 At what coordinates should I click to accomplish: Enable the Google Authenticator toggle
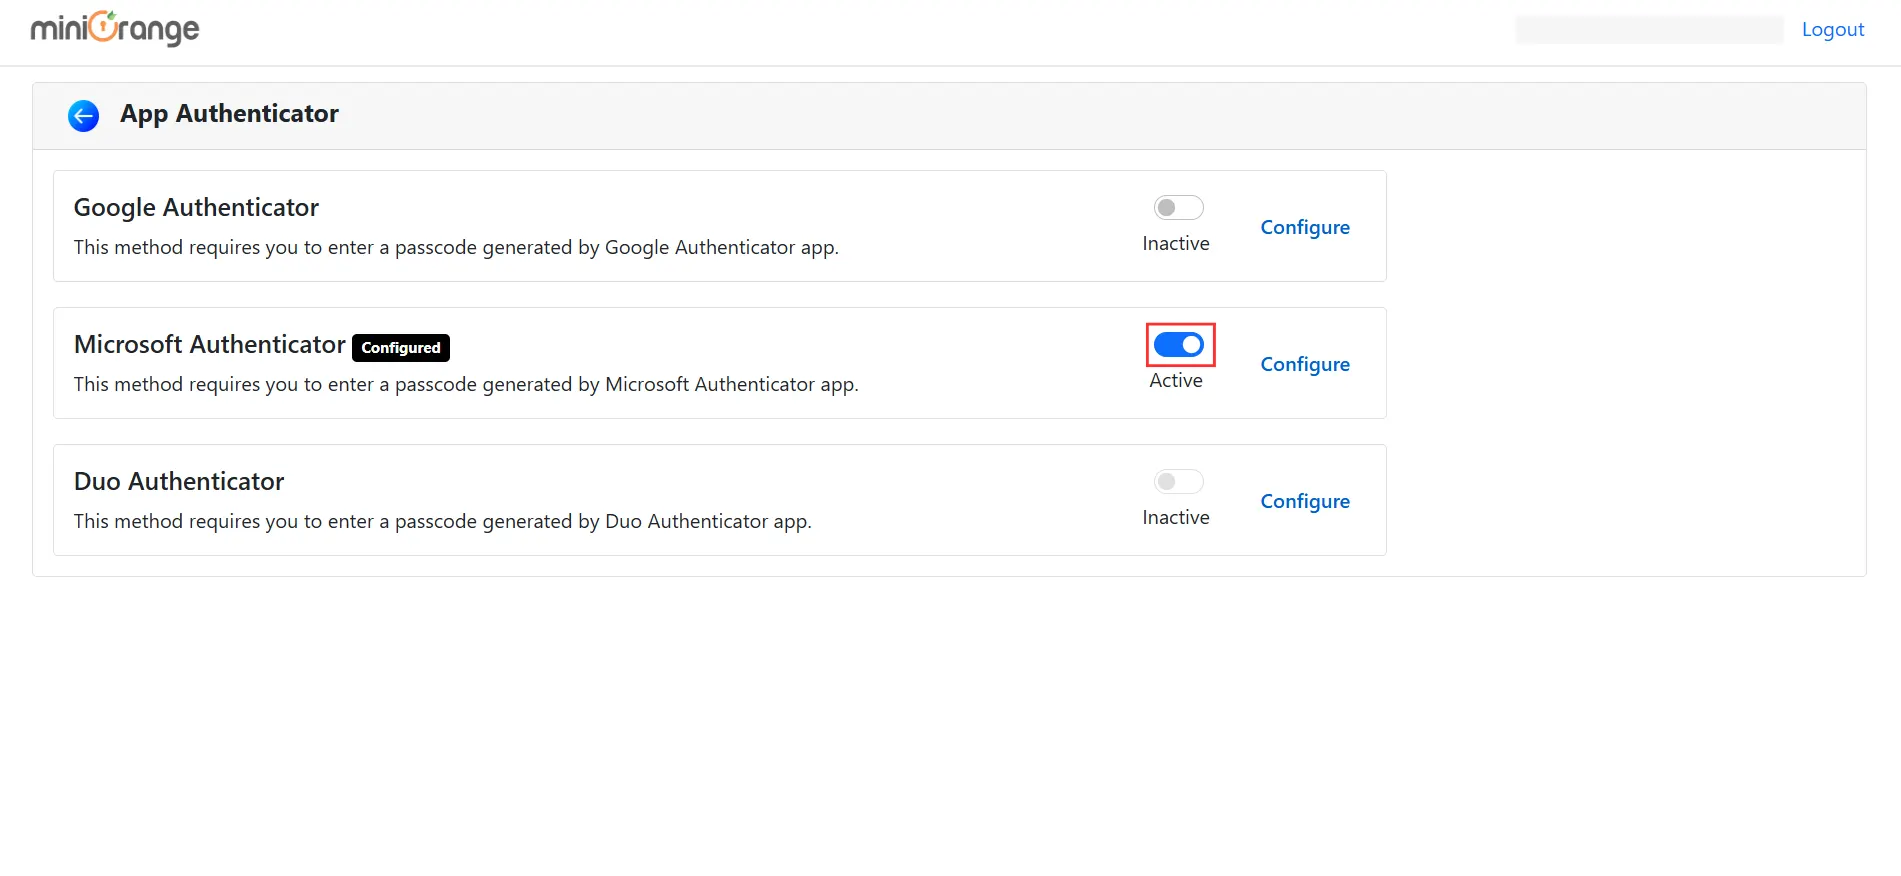pyautogui.click(x=1178, y=208)
